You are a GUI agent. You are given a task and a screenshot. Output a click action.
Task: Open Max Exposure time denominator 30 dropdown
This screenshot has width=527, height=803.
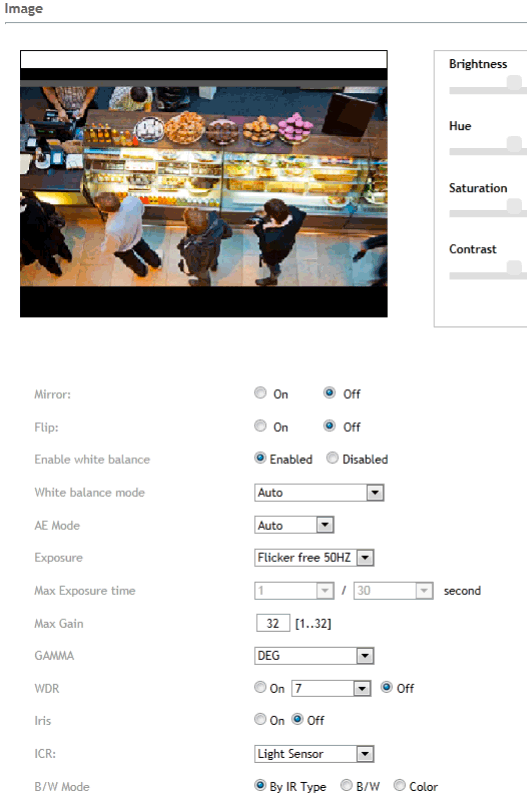393,590
